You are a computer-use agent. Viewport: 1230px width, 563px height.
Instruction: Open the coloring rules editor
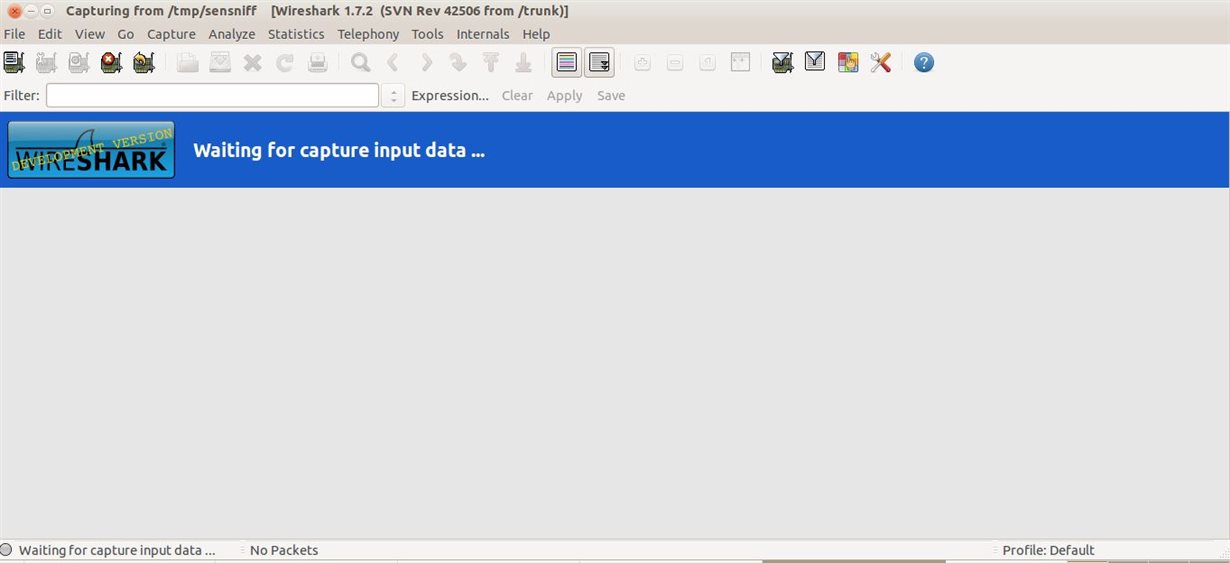[848, 63]
